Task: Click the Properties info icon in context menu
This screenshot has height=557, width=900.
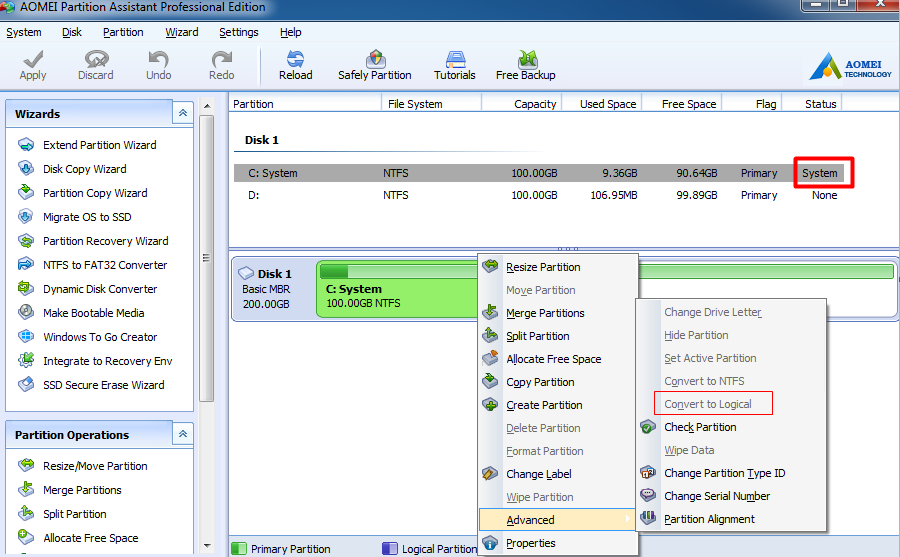Action: 490,543
